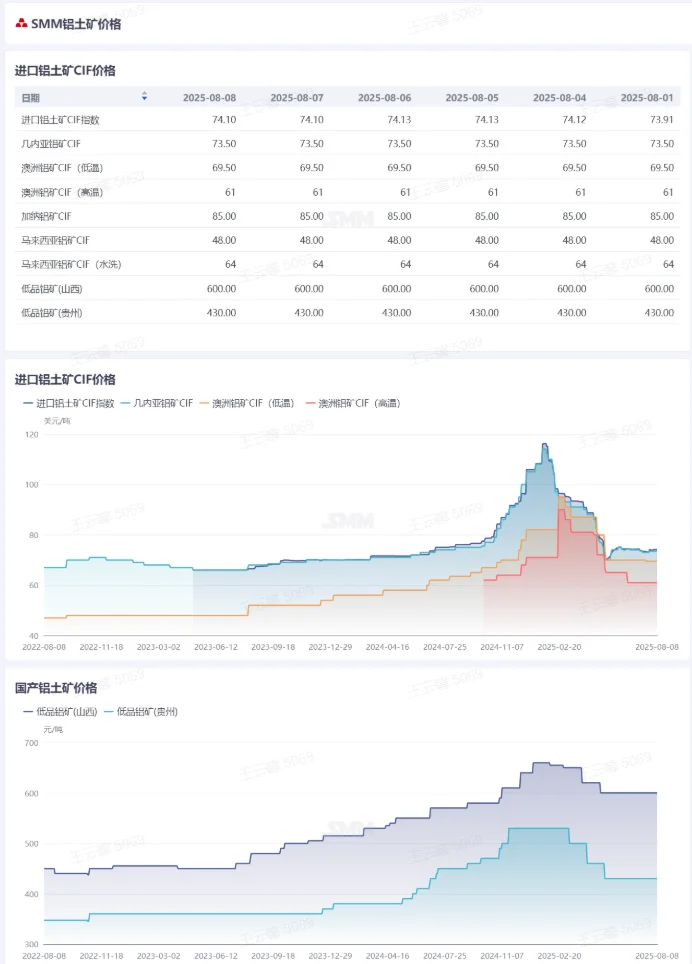Click 加纳铝矿CIF 85.00 under 2025-08-01
Viewport: 692px width, 964px height.
[662, 216]
